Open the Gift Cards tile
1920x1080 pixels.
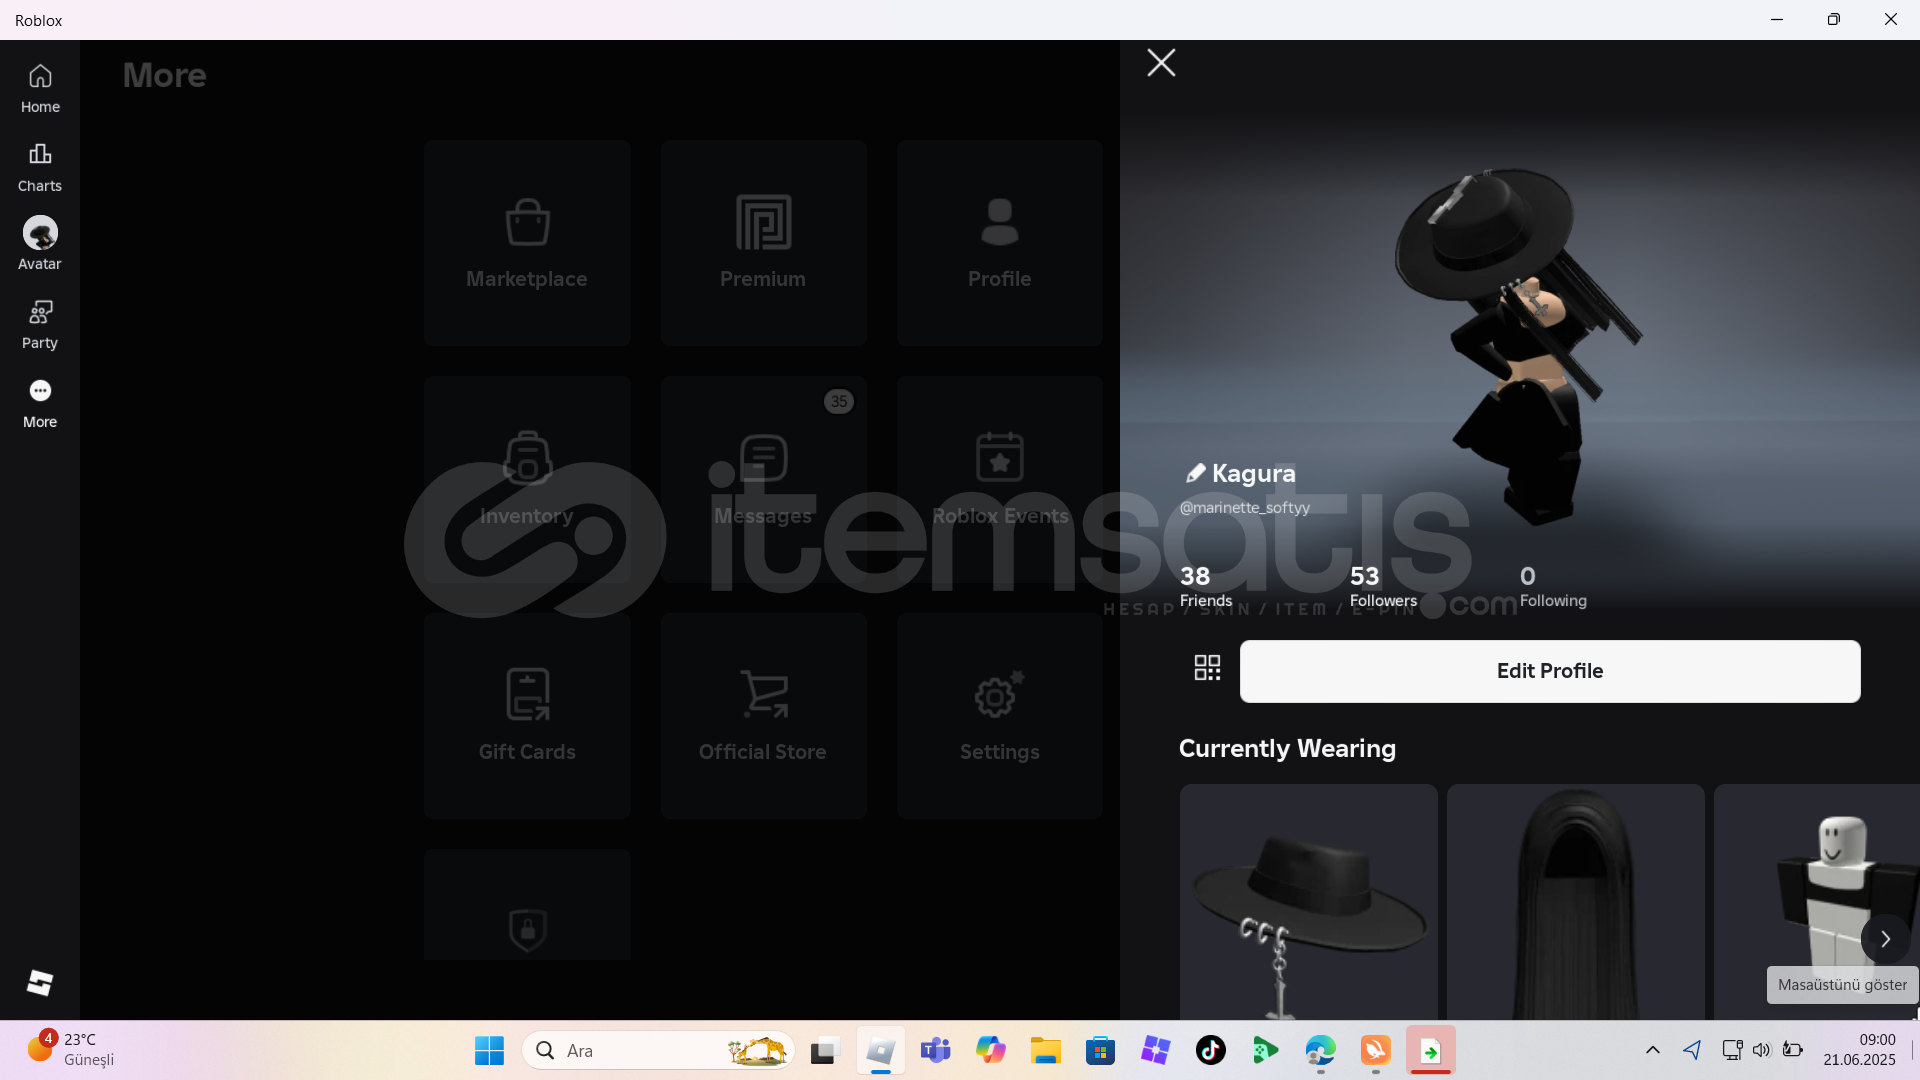point(527,716)
